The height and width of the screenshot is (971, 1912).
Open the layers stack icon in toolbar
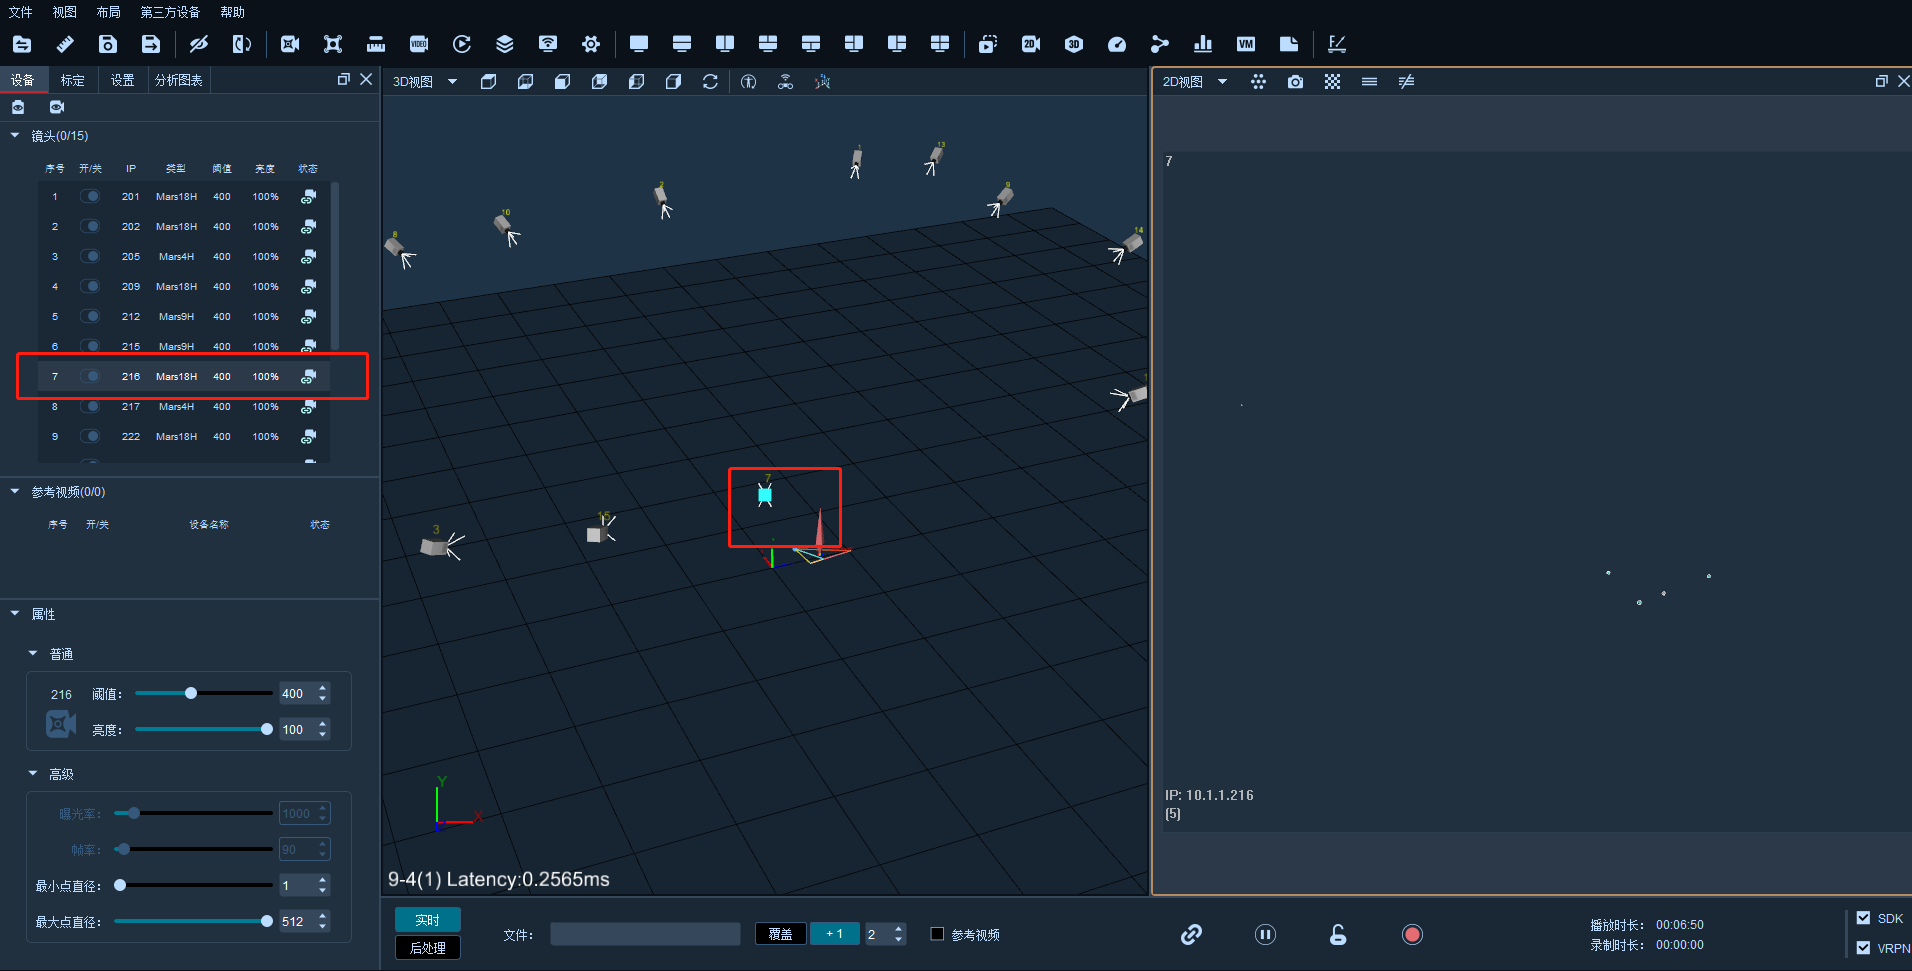(x=505, y=44)
